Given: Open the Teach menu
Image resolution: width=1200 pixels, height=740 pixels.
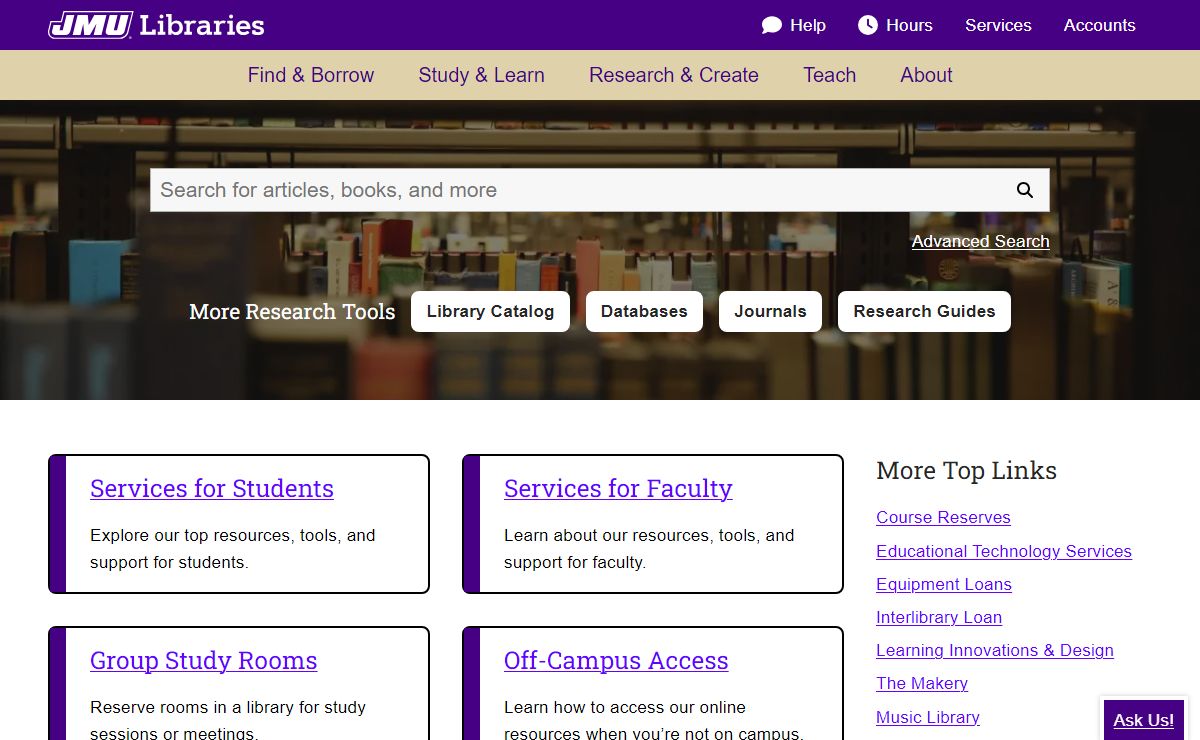Looking at the screenshot, I should [829, 75].
